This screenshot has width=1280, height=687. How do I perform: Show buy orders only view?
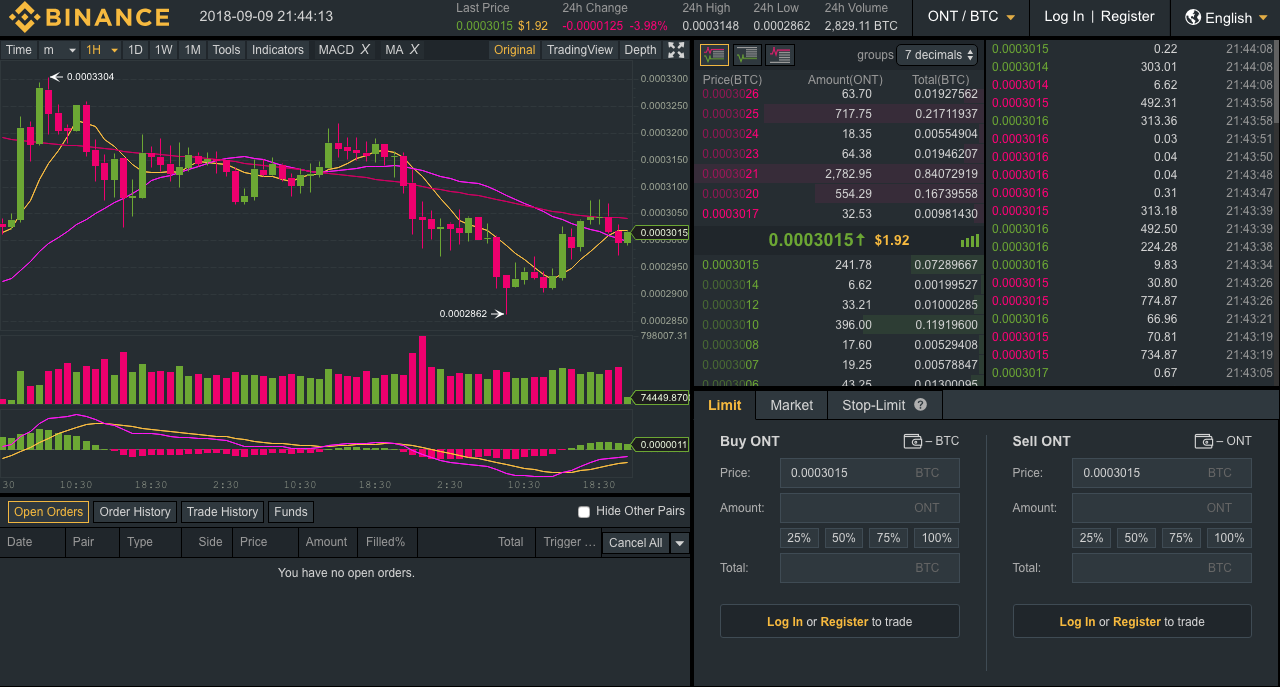click(x=747, y=55)
